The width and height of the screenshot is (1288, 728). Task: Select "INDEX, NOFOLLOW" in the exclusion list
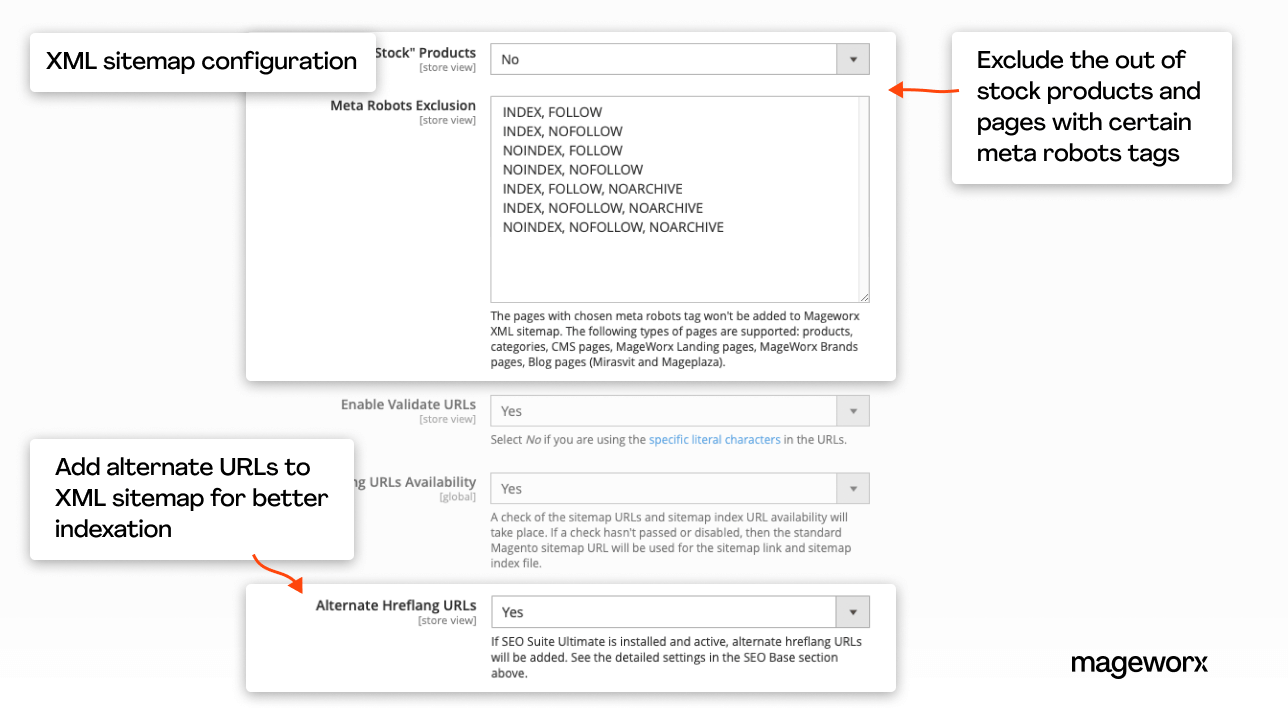[x=562, y=131]
